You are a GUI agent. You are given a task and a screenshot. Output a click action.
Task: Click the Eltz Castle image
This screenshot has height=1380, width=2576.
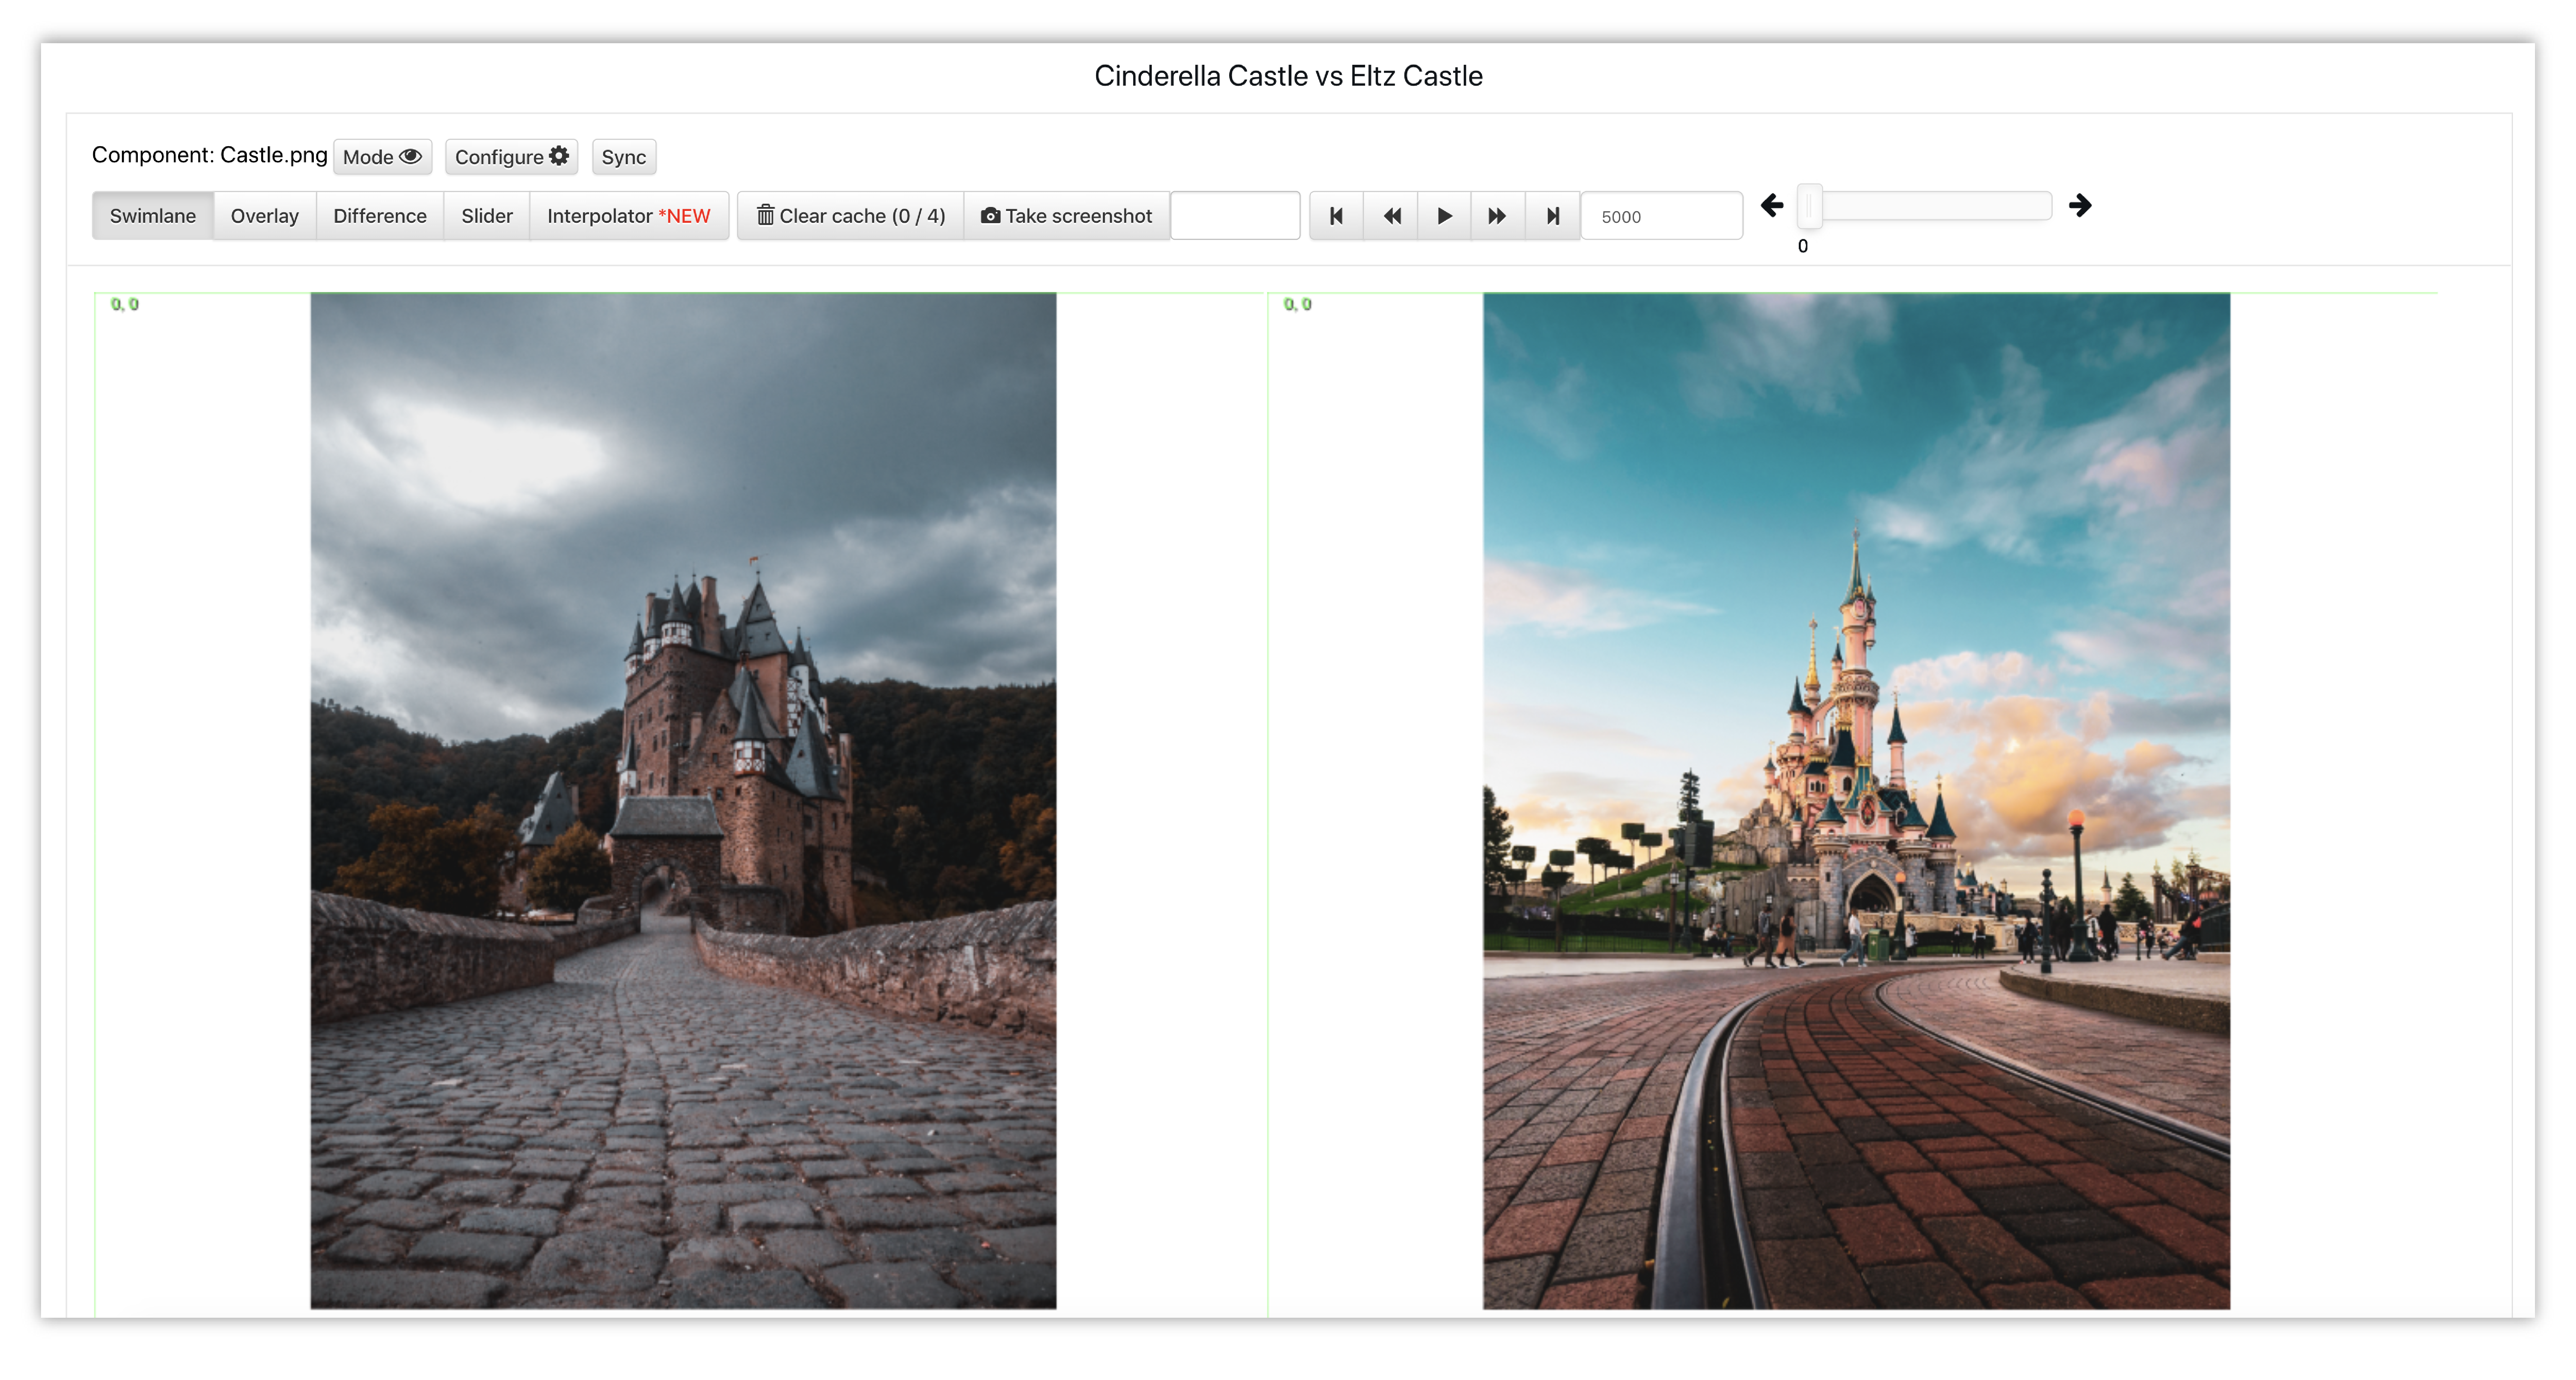[x=683, y=800]
